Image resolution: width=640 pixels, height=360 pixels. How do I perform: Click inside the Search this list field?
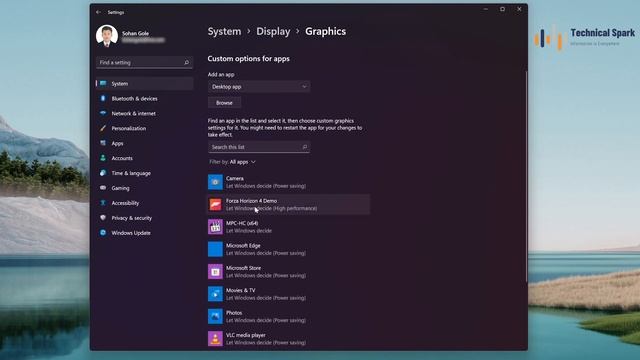click(259, 147)
